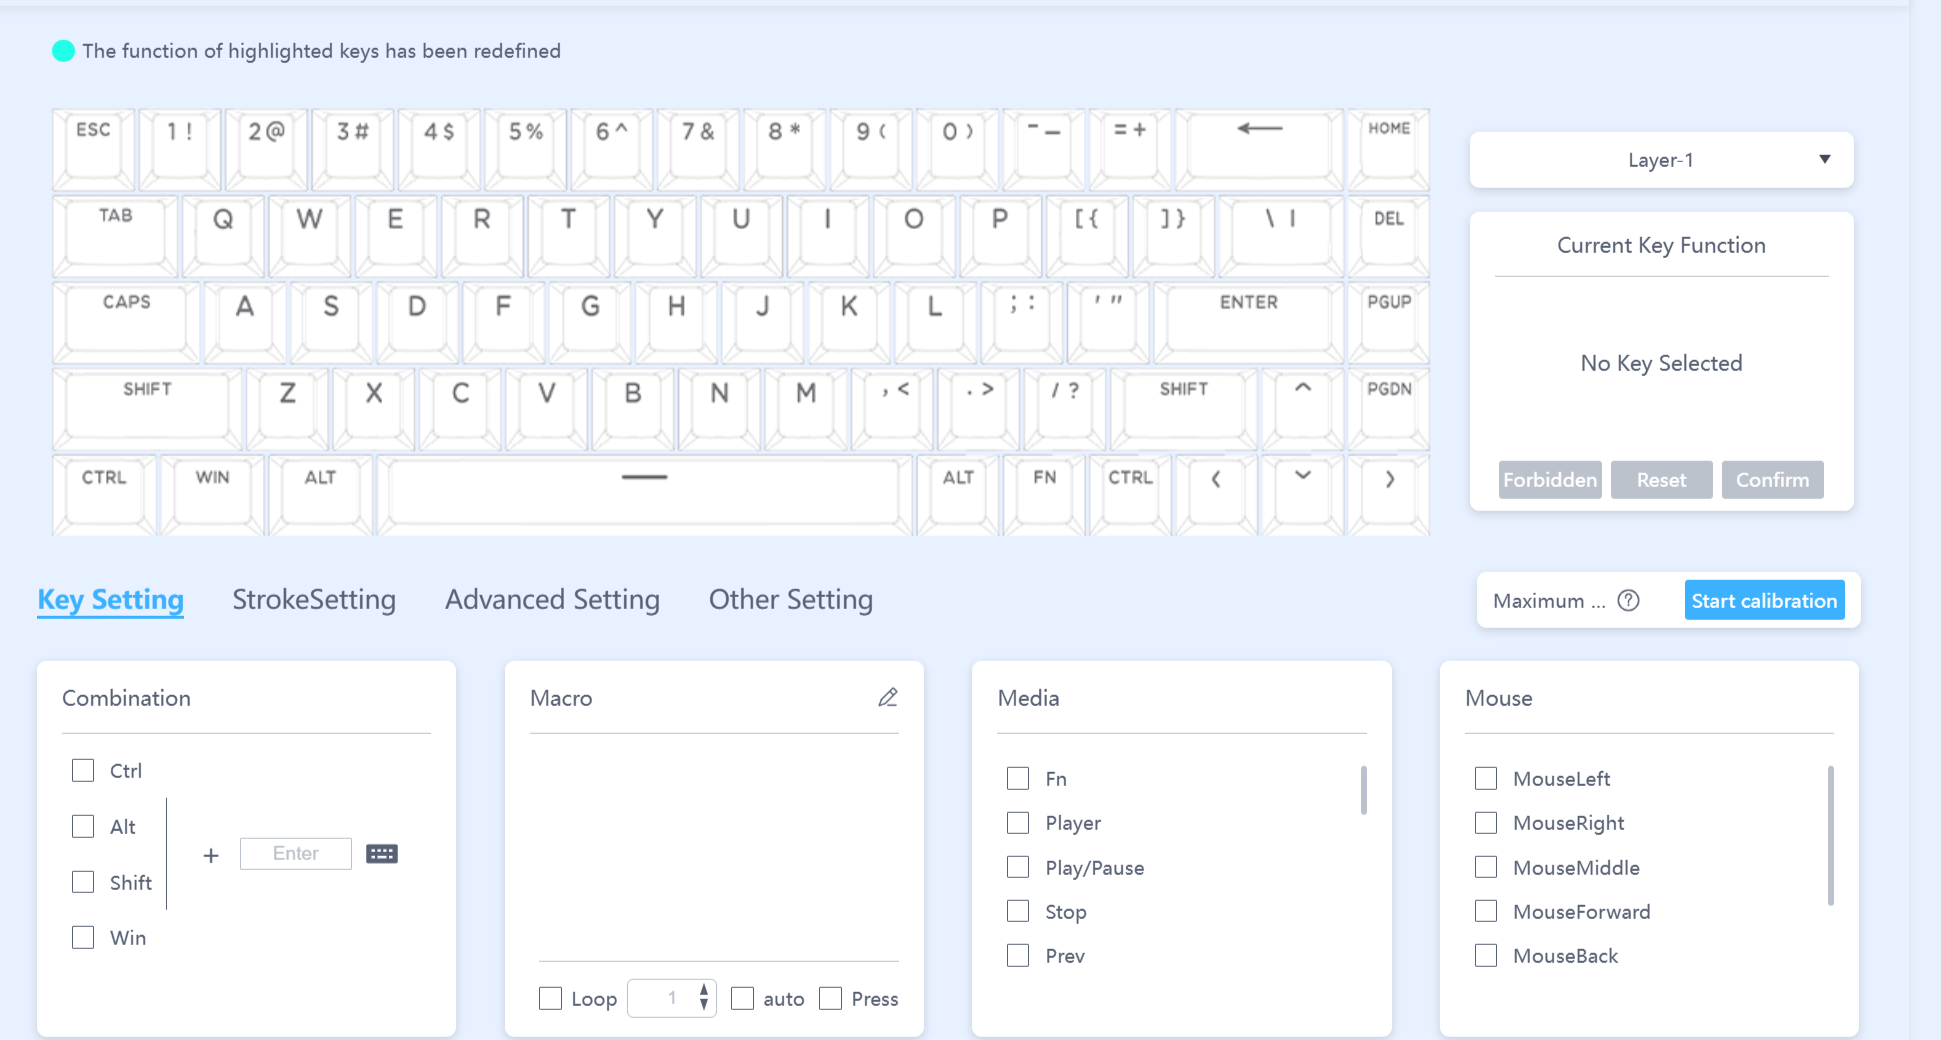Check the Ctrl combination checkbox
This screenshot has width=1941, height=1040.
click(83, 770)
